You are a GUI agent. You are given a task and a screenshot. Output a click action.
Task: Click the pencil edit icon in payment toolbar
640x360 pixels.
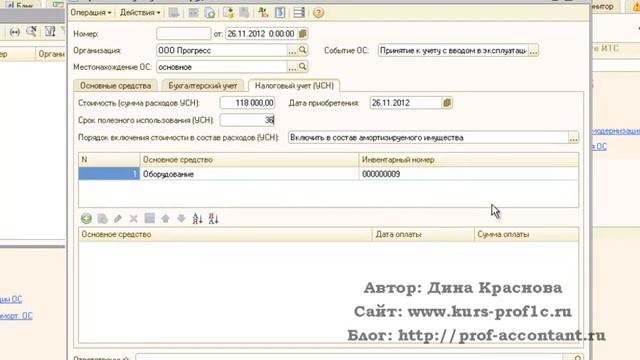point(118,219)
